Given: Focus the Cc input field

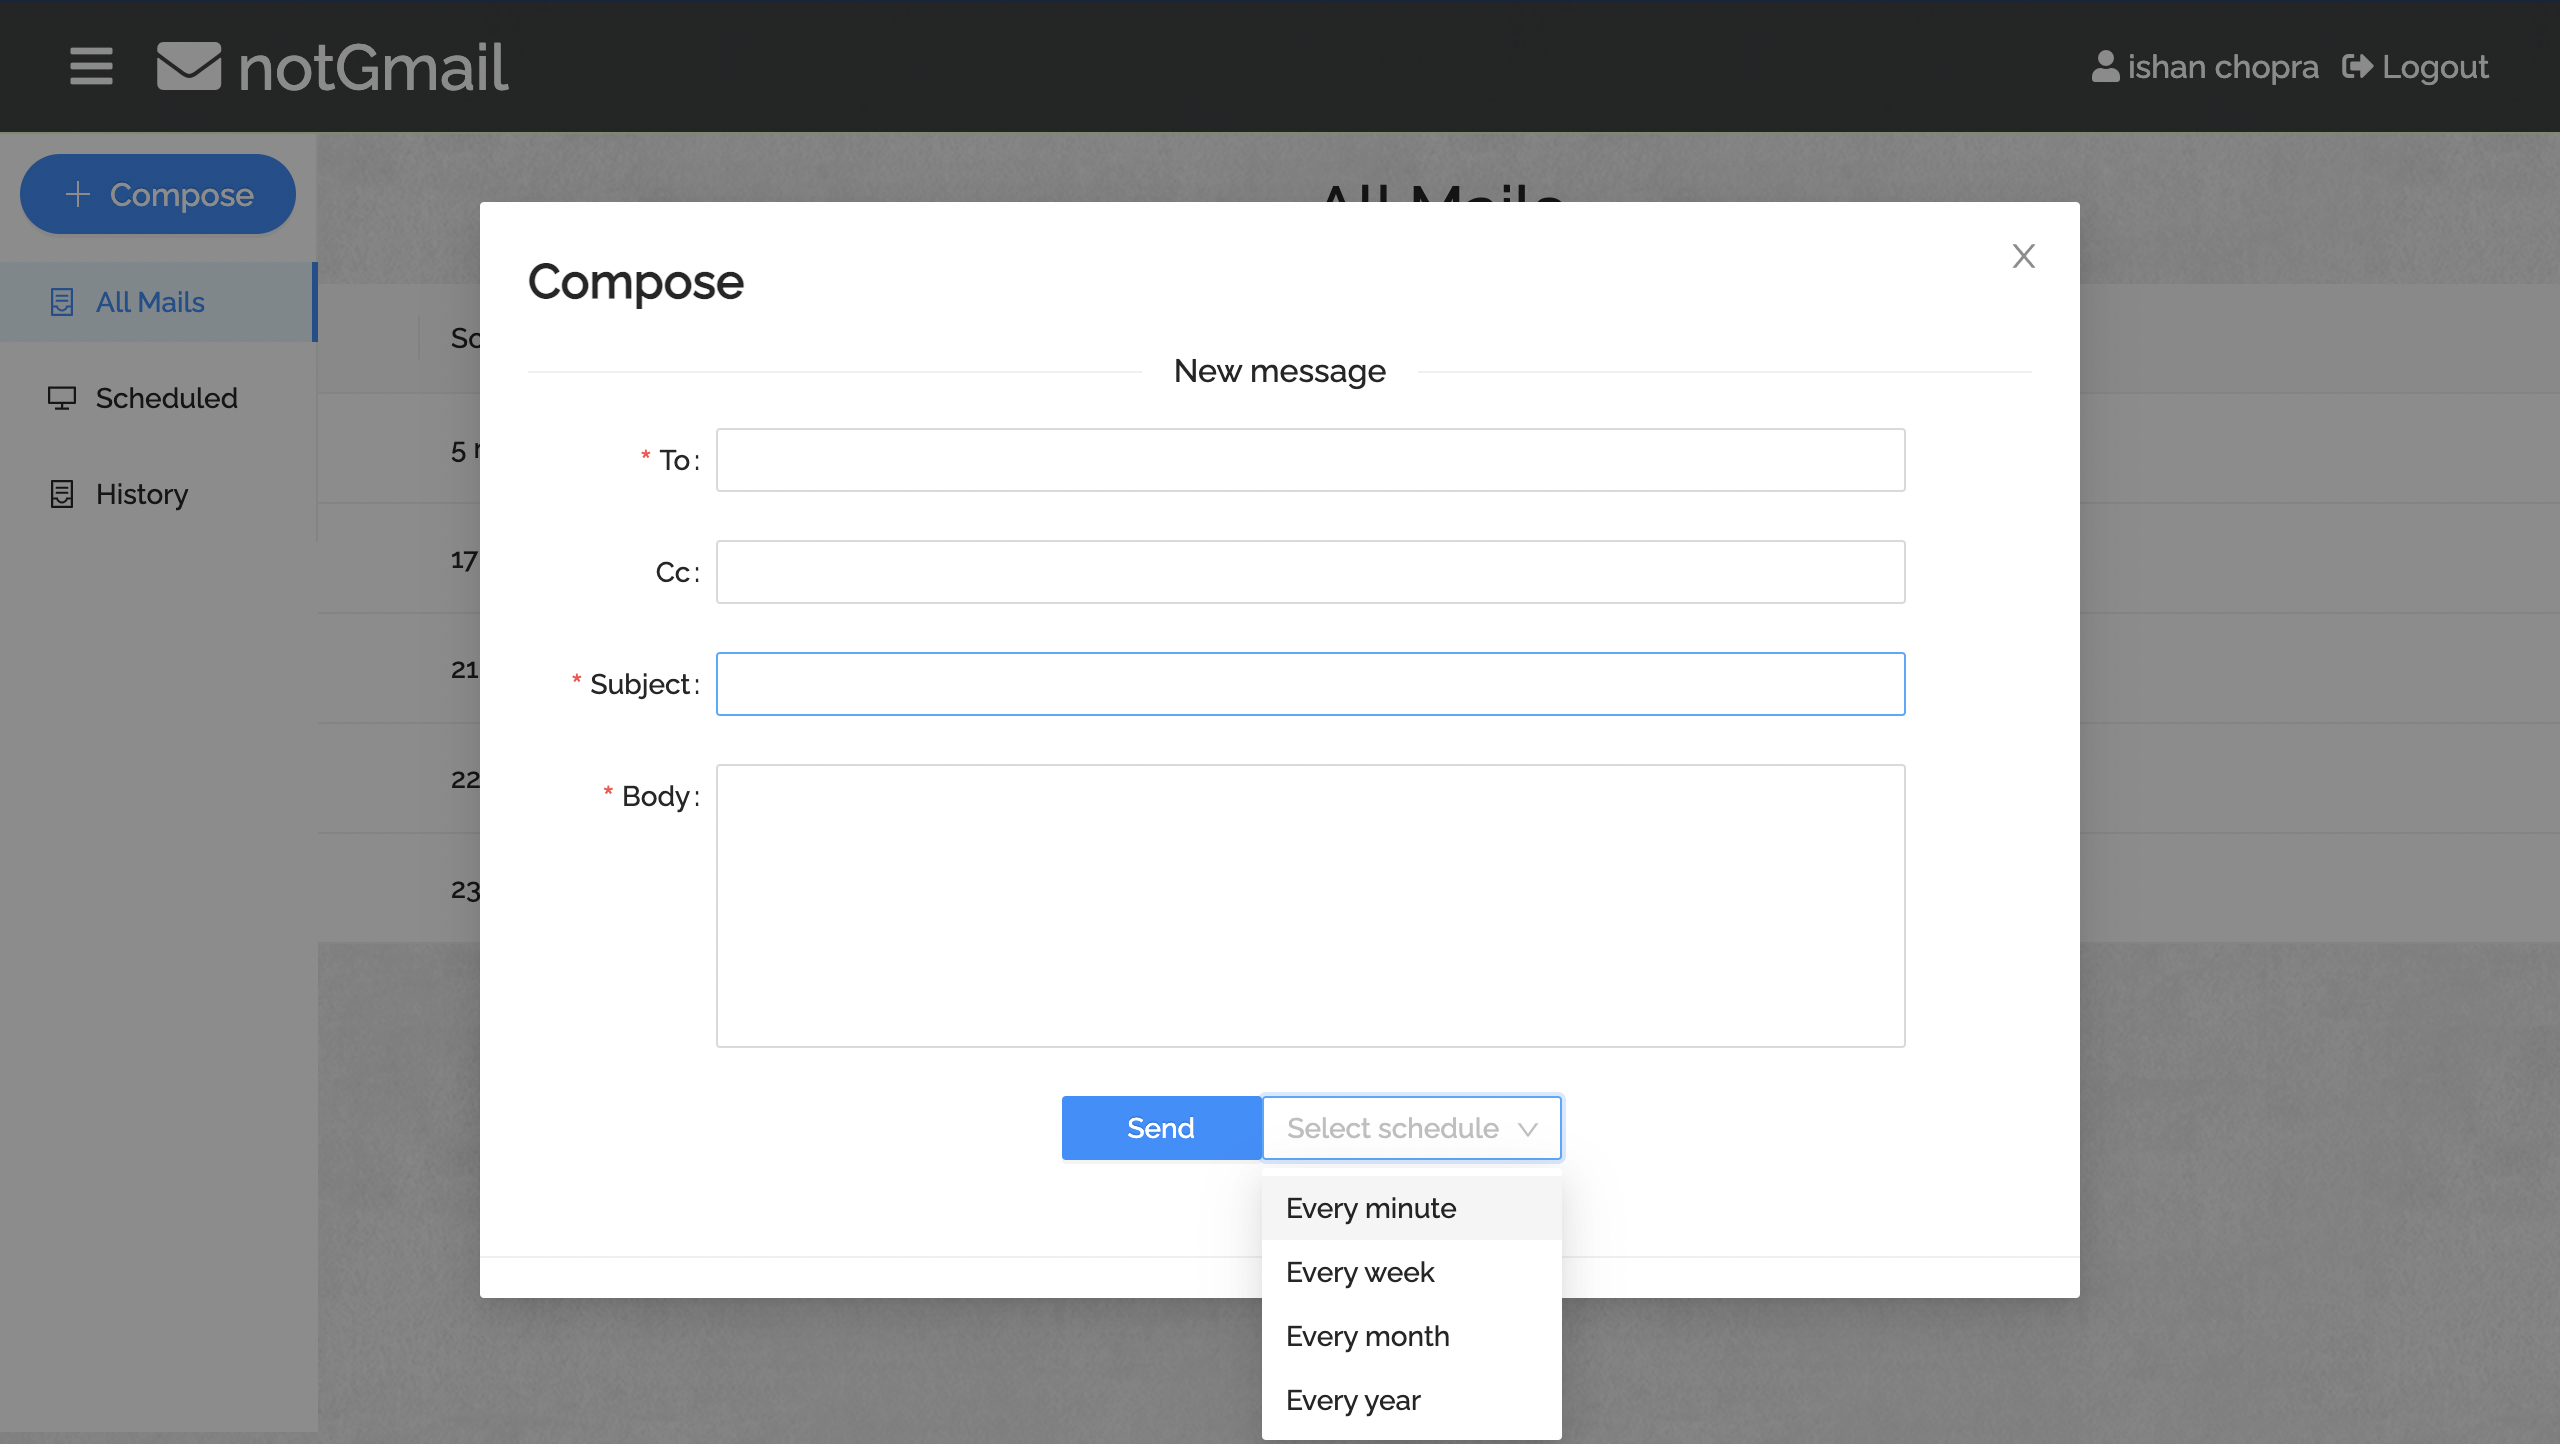Looking at the screenshot, I should coord(1310,572).
